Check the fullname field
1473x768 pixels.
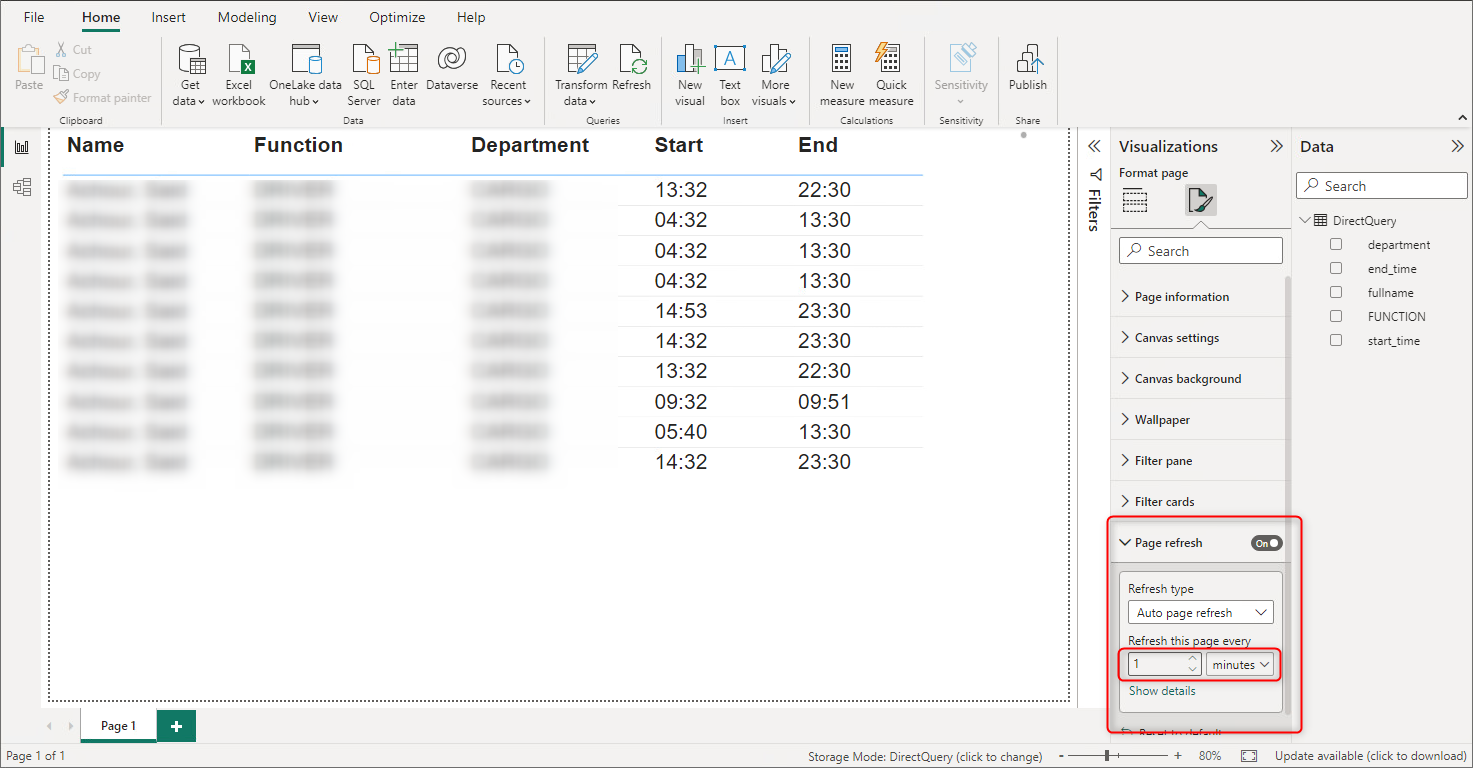click(1336, 293)
